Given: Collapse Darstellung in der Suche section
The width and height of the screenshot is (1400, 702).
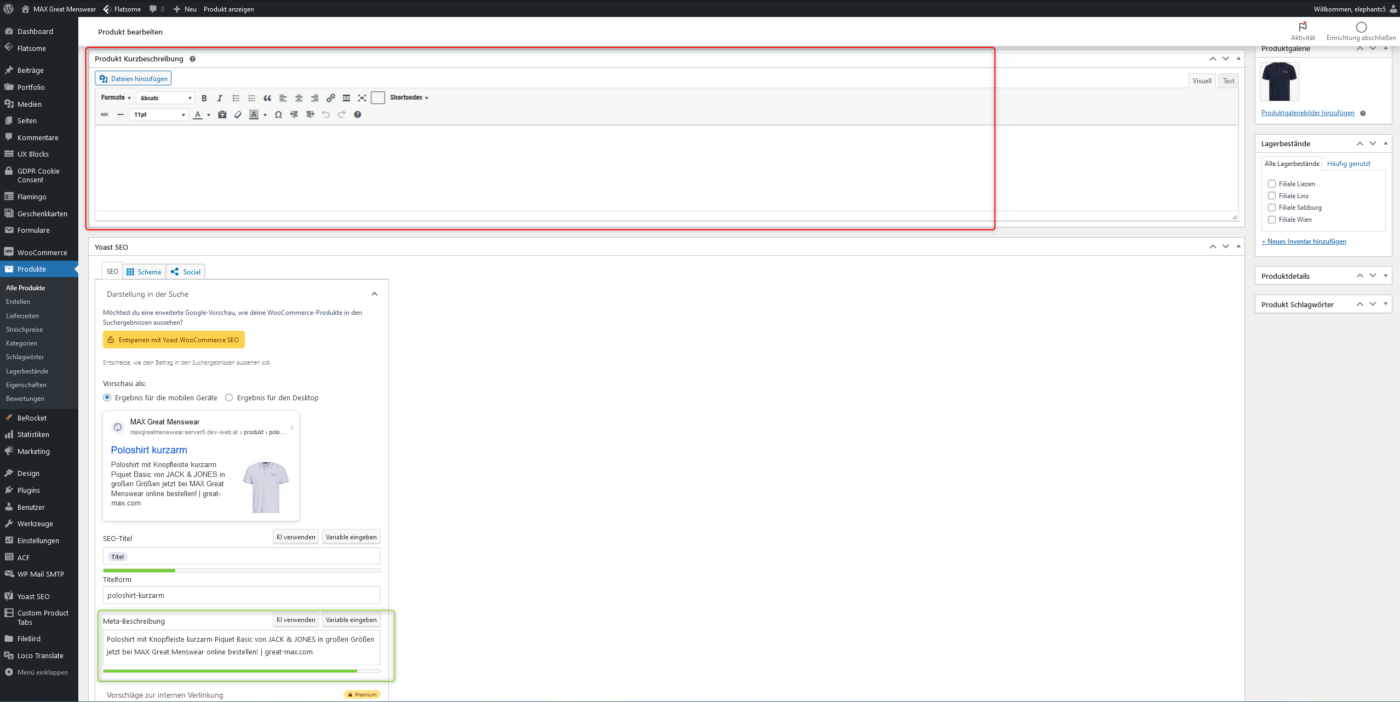Looking at the screenshot, I should pos(374,294).
